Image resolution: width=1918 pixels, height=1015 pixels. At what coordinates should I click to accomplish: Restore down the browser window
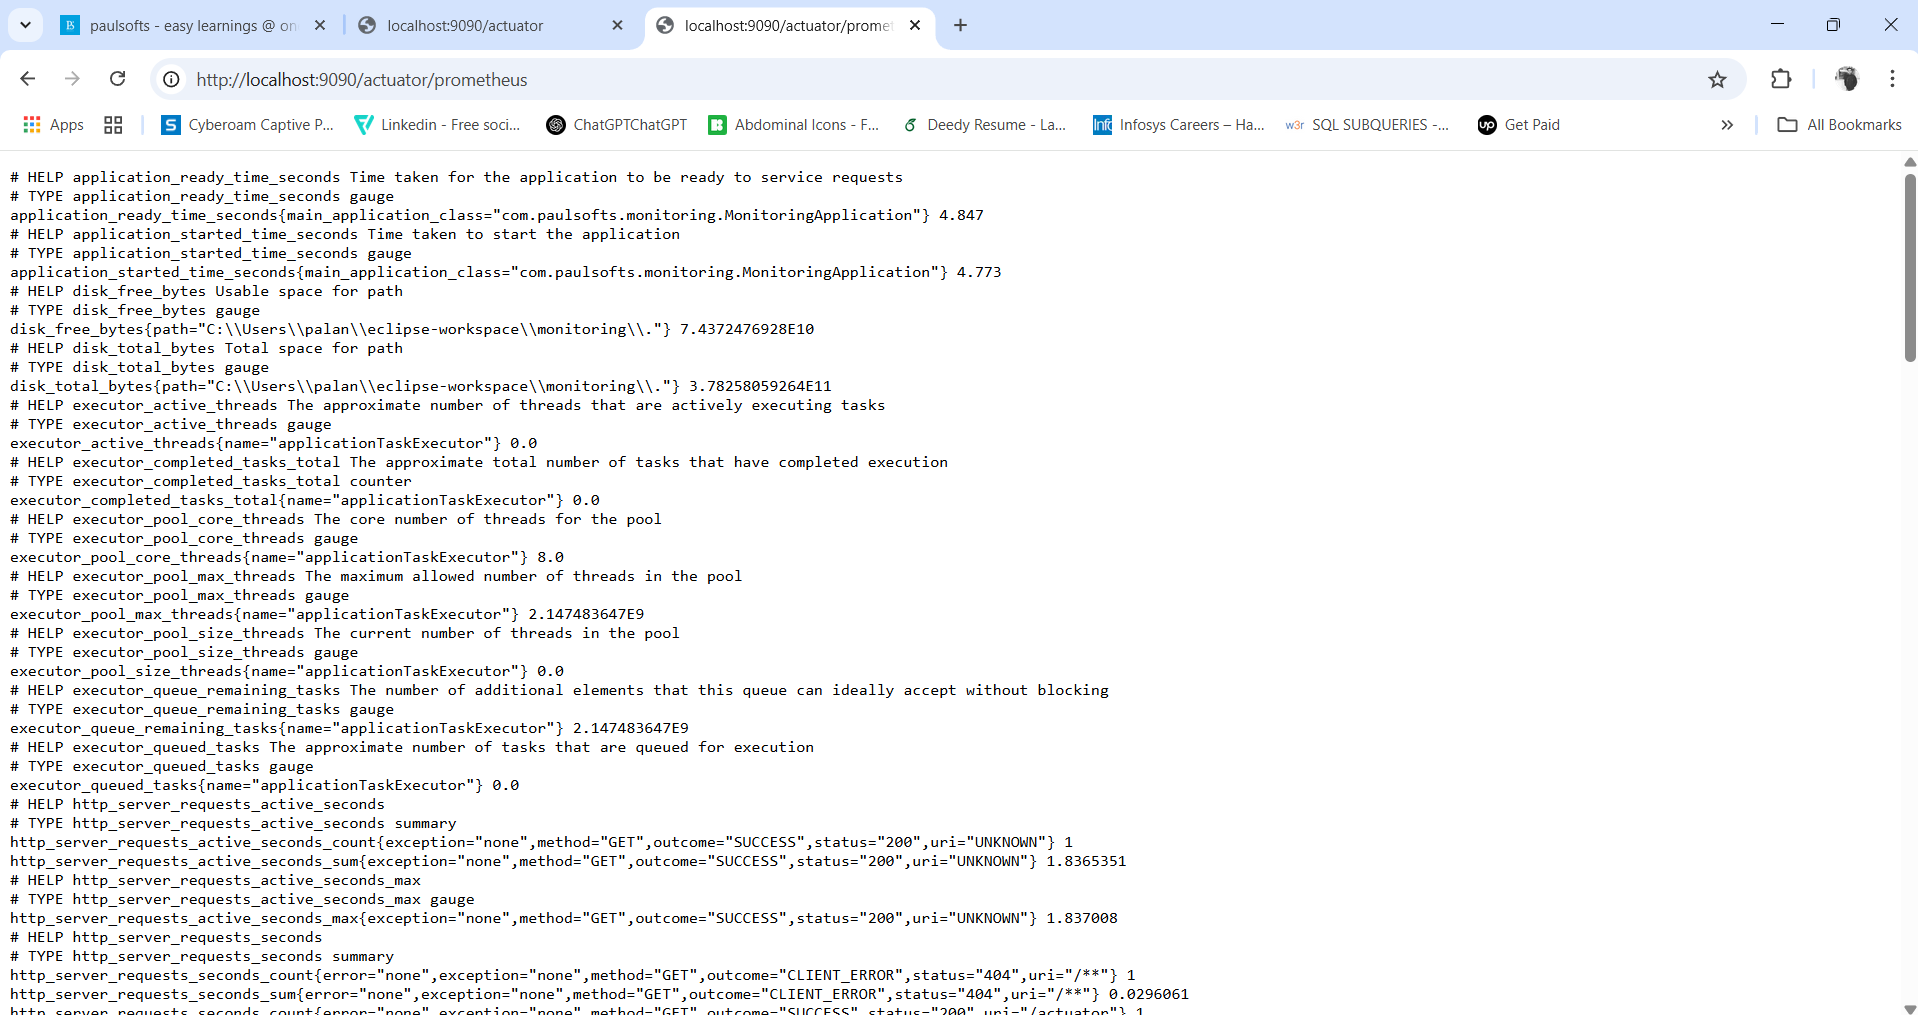[x=1833, y=25]
